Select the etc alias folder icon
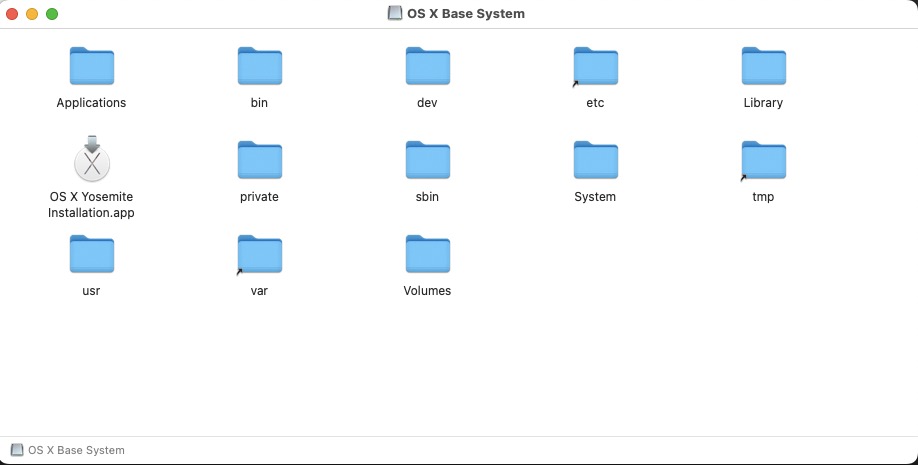Image resolution: width=918 pixels, height=465 pixels. [x=595, y=66]
